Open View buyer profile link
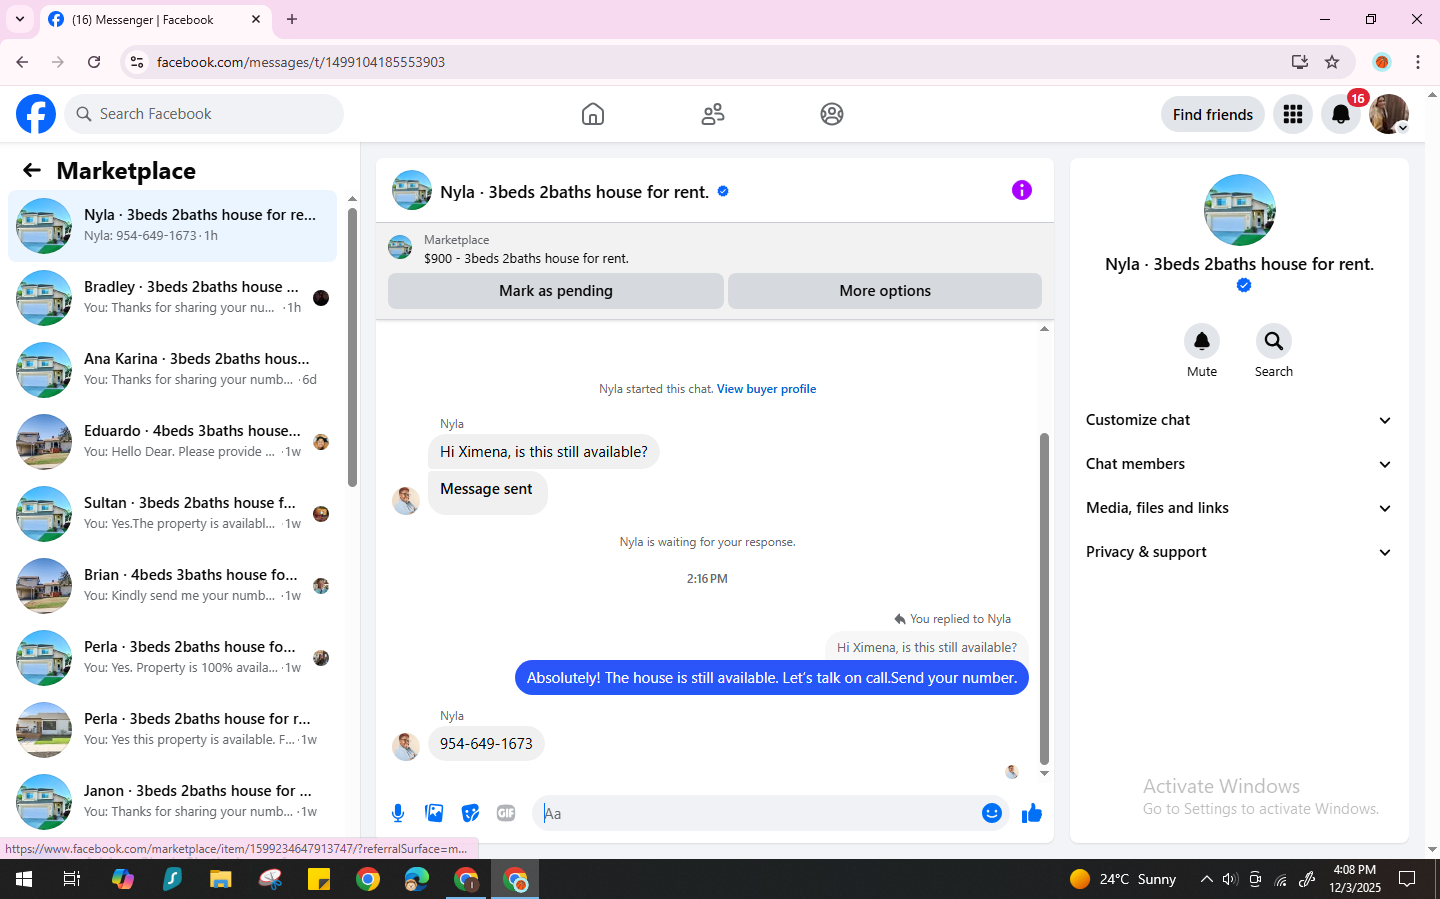Image resolution: width=1440 pixels, height=899 pixels. coord(766,389)
